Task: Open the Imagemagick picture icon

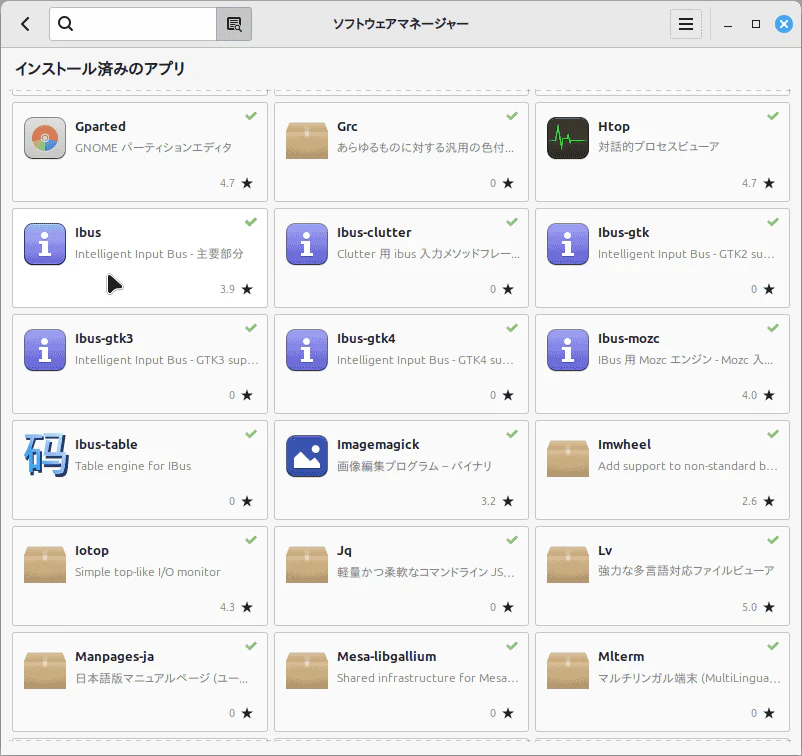Action: 307,456
